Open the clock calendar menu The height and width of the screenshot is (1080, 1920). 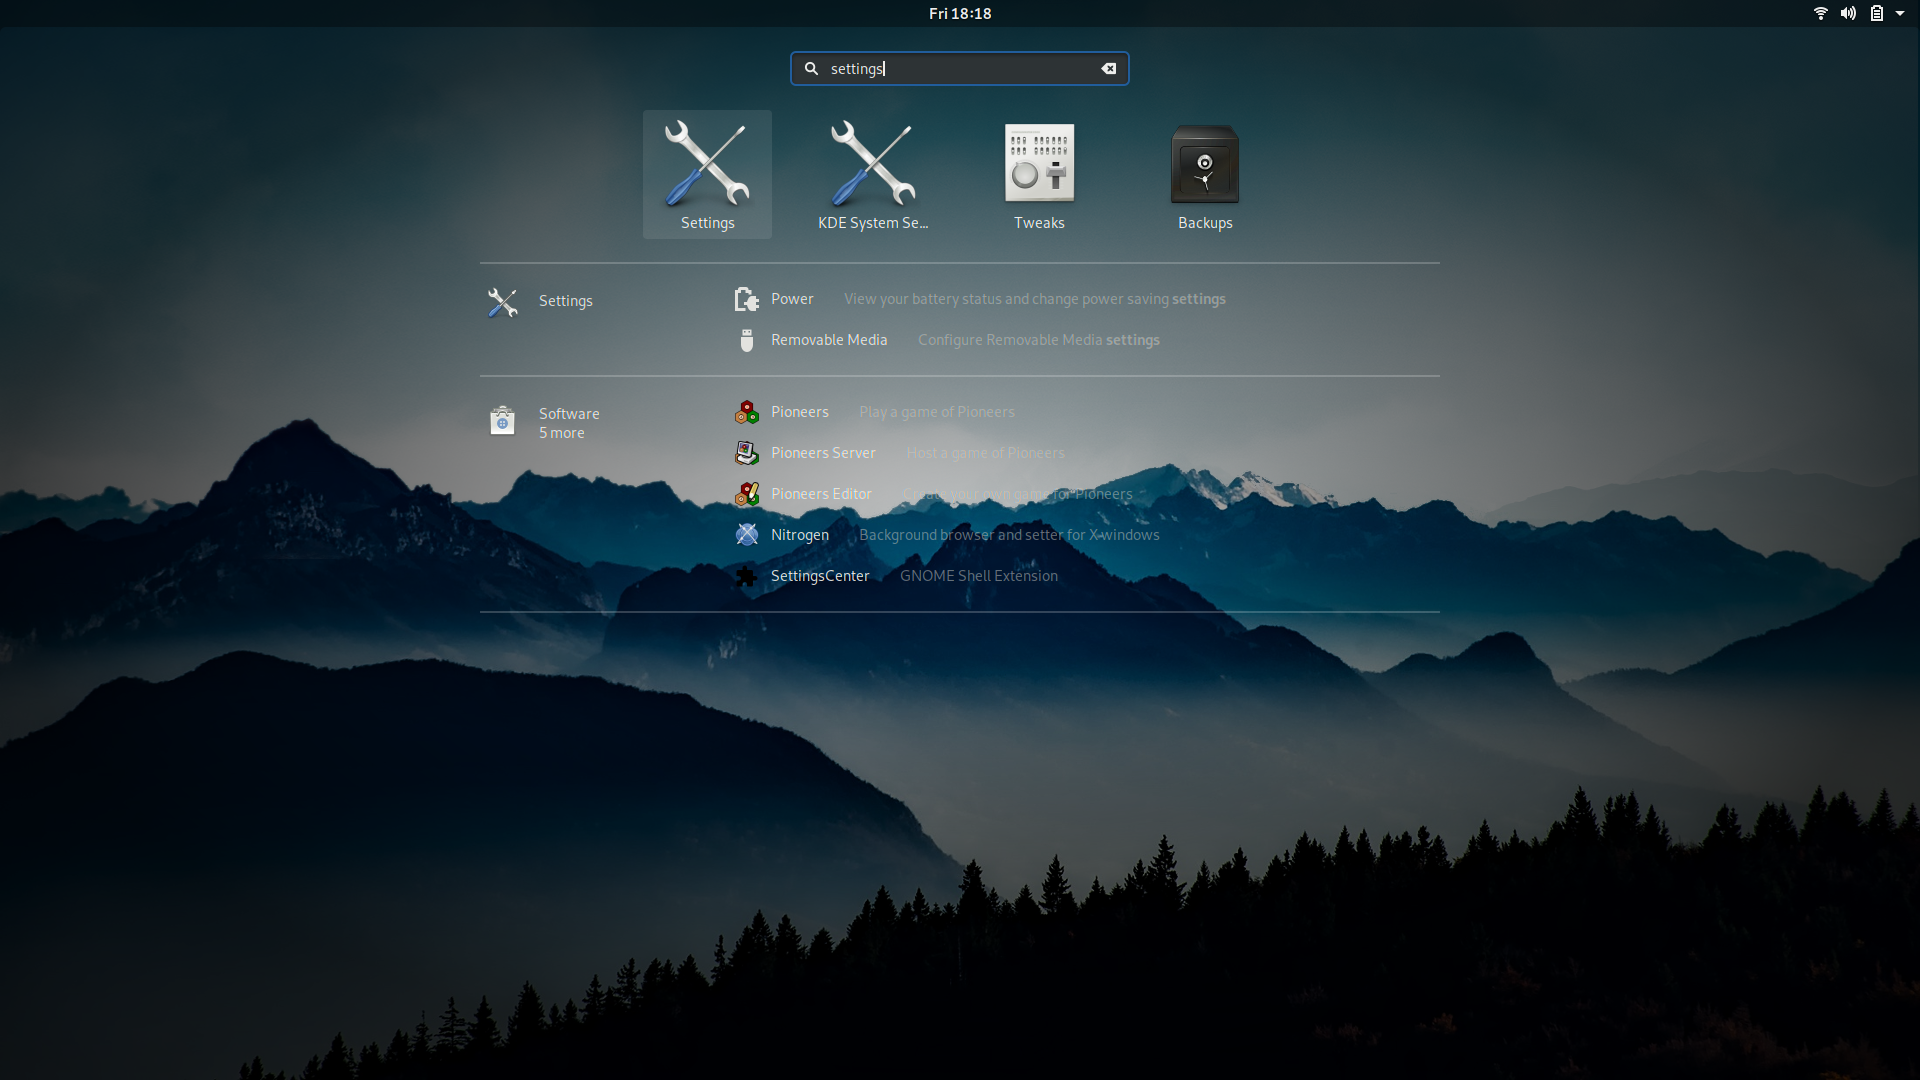(x=959, y=13)
